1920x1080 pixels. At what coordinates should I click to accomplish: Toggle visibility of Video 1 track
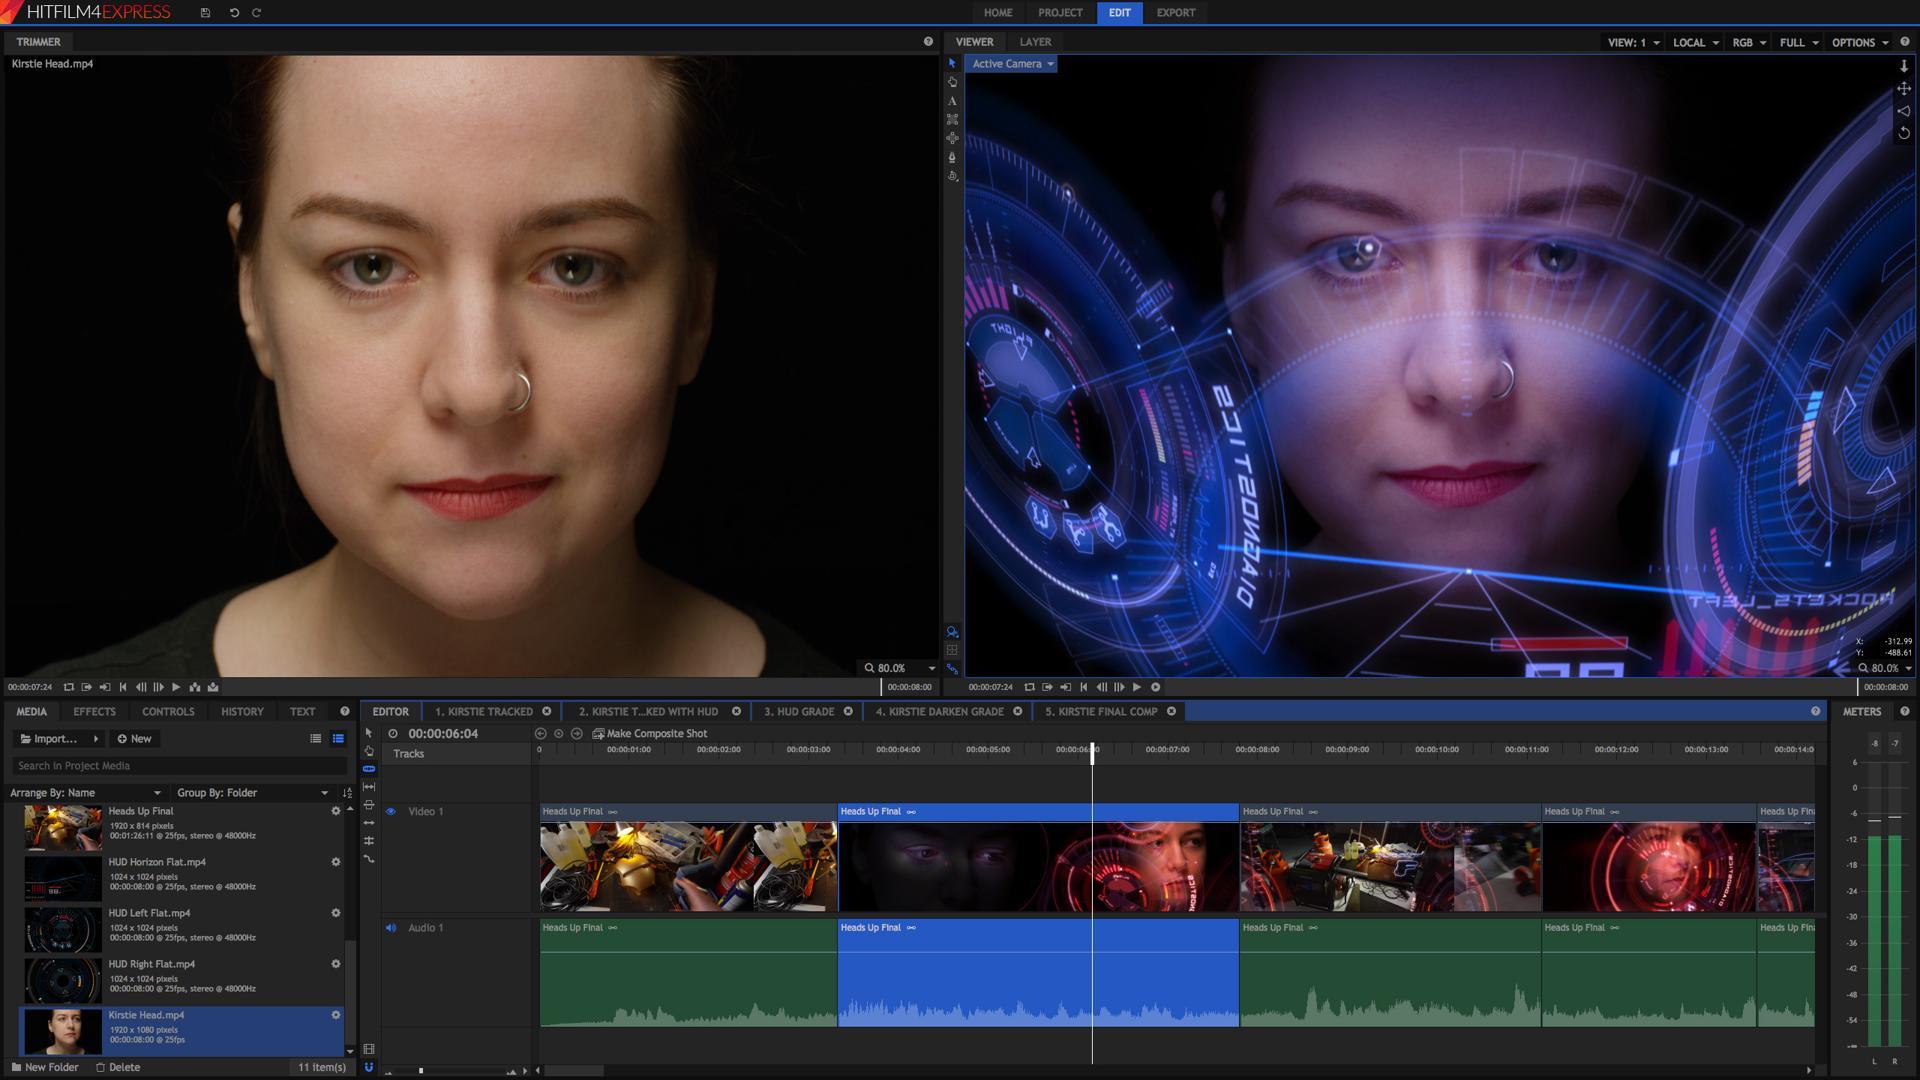[x=390, y=811]
